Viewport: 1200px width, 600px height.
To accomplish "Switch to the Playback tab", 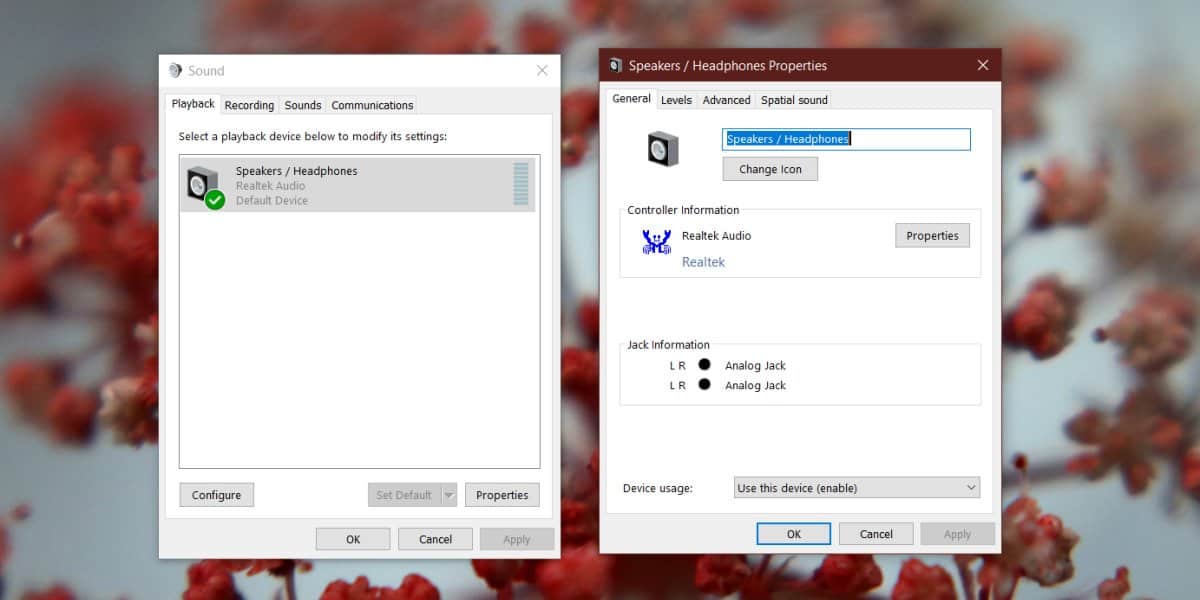I will [x=193, y=104].
